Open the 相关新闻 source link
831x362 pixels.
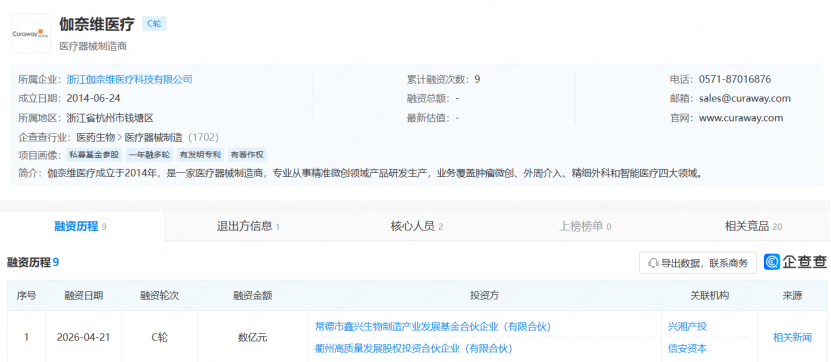pyautogui.click(x=792, y=337)
